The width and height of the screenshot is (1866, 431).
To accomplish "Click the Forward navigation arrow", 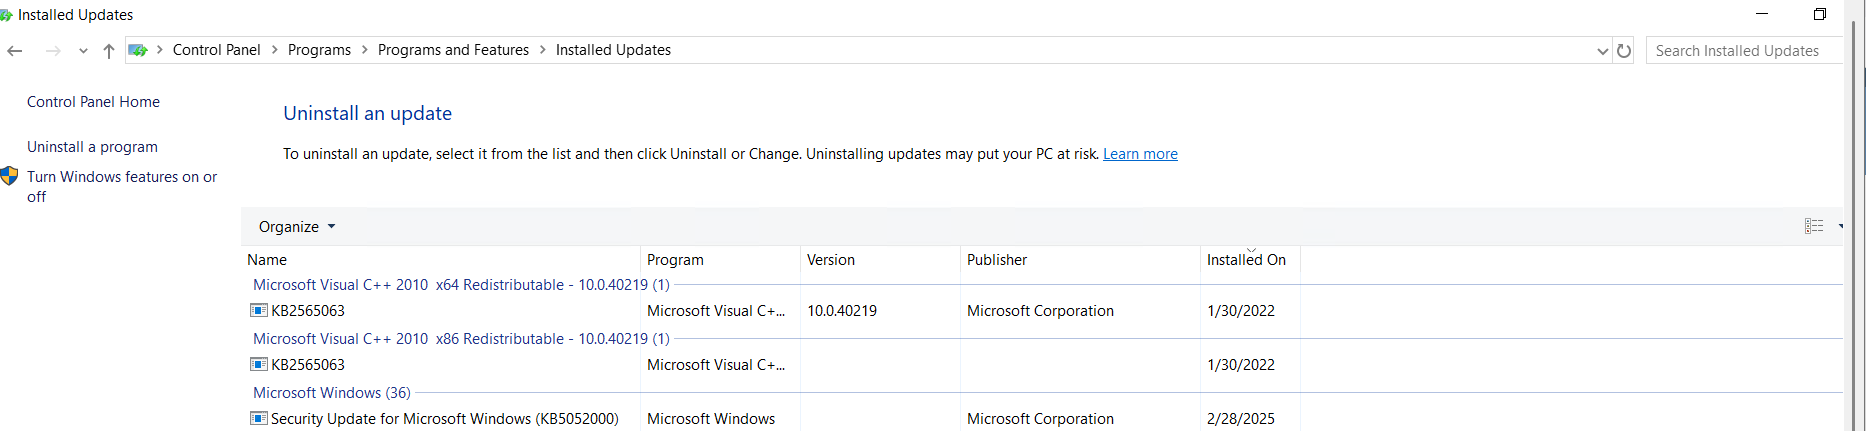I will [x=53, y=51].
